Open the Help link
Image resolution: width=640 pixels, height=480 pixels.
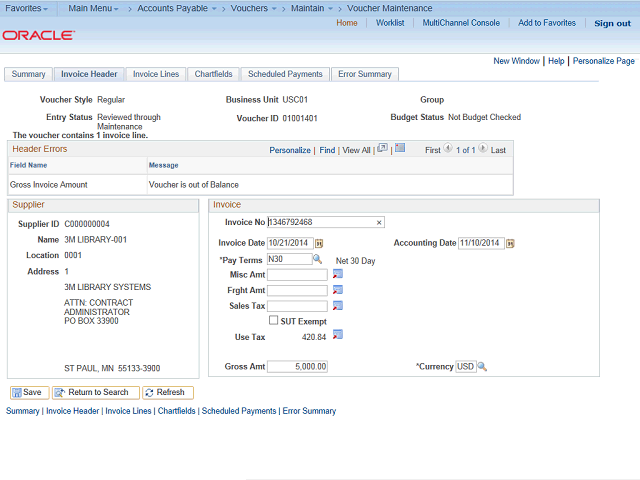coord(556,61)
